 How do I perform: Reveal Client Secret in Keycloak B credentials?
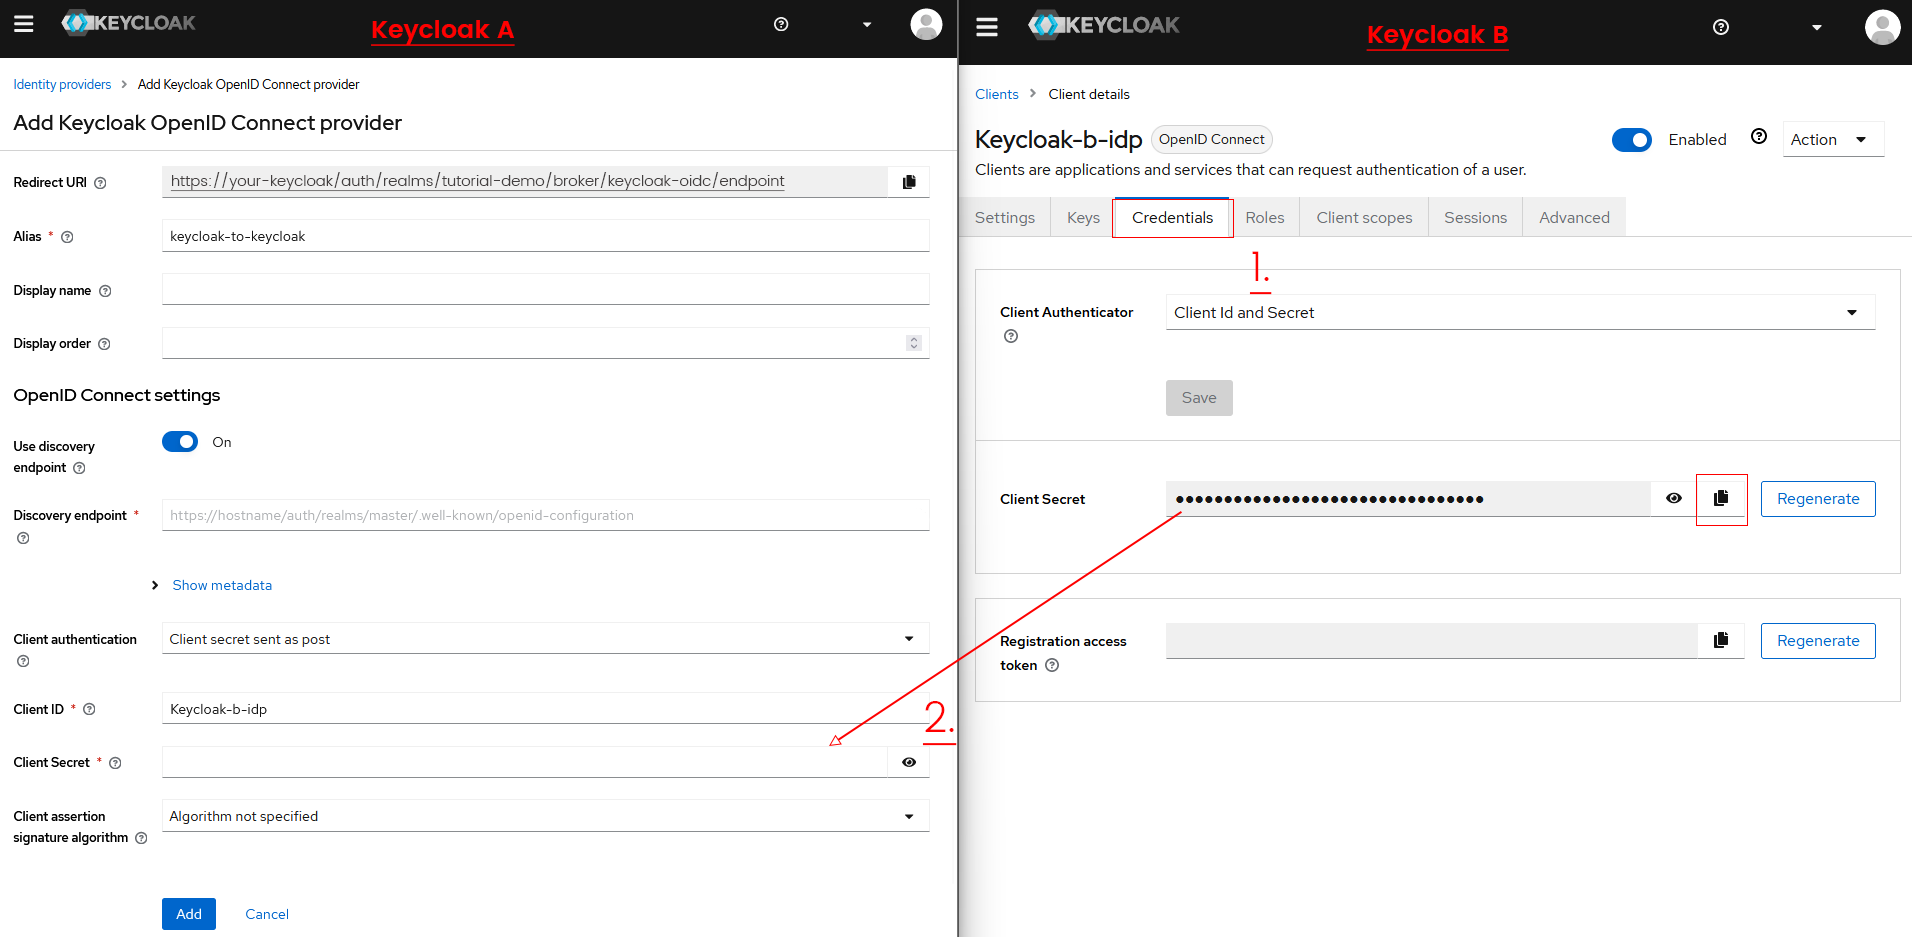tap(1674, 498)
